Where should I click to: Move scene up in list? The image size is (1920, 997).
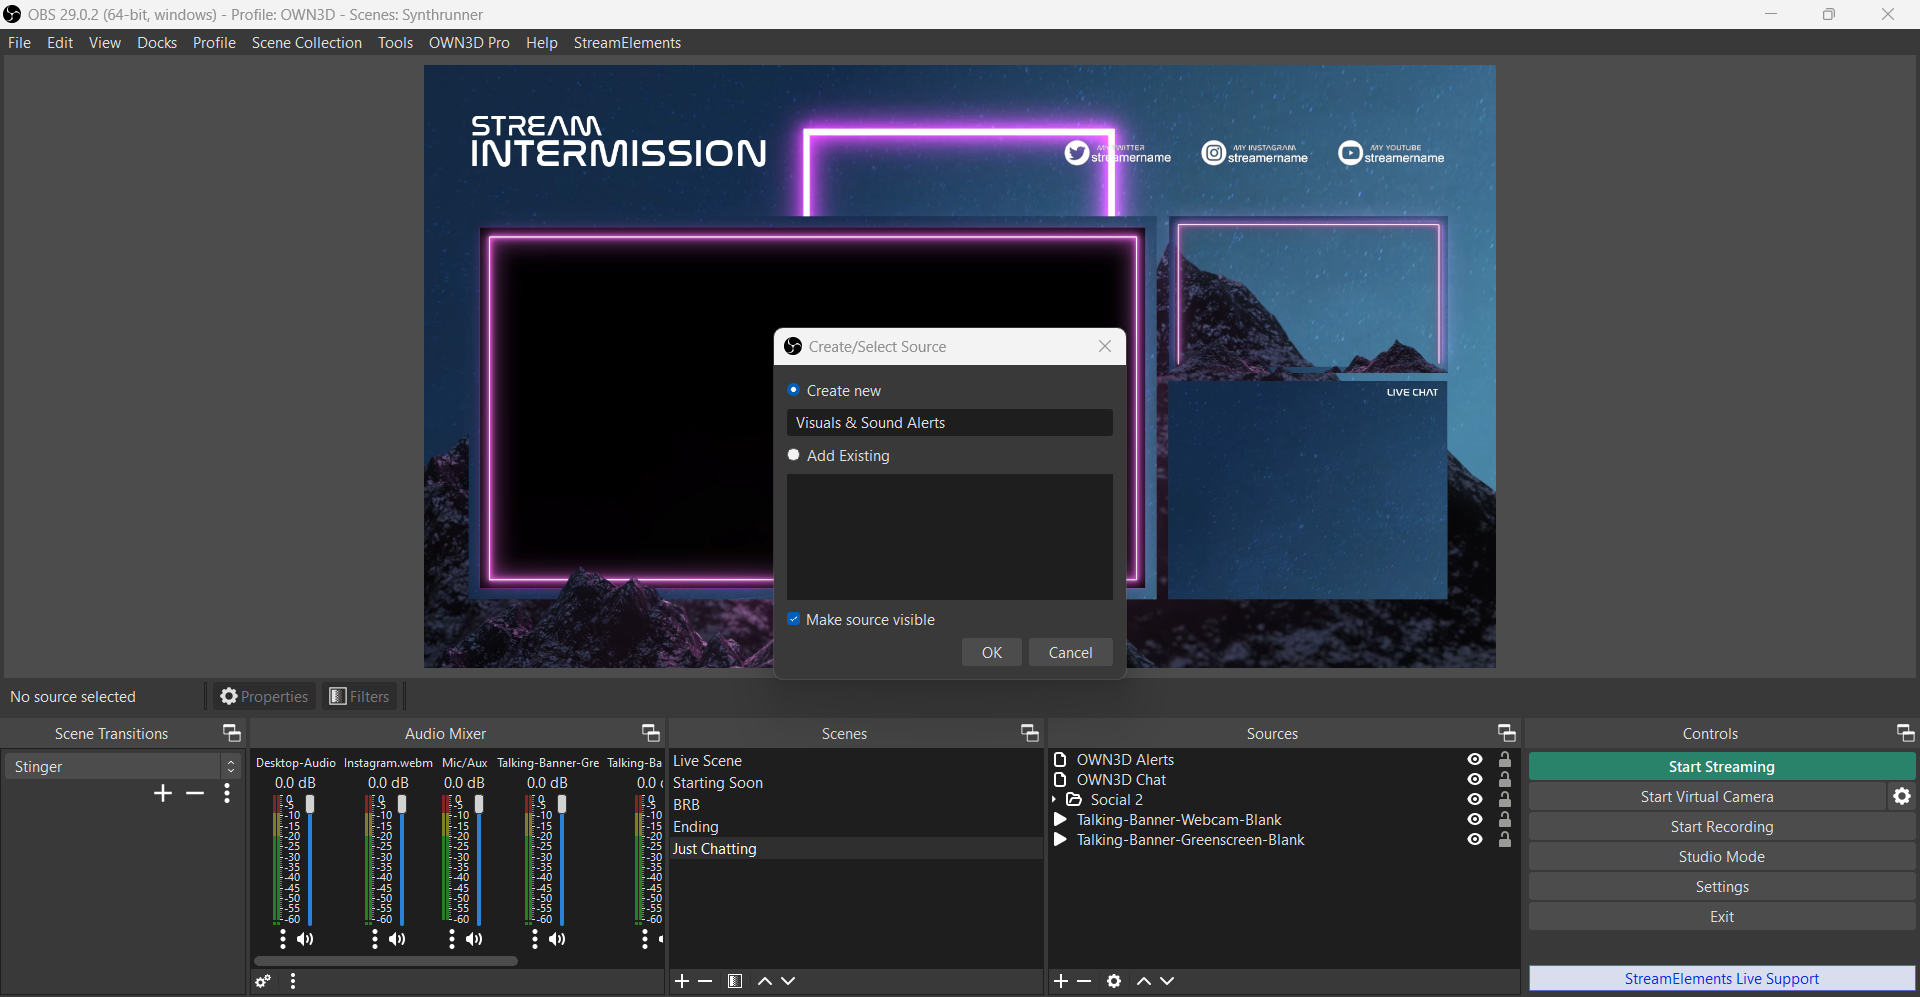[765, 981]
